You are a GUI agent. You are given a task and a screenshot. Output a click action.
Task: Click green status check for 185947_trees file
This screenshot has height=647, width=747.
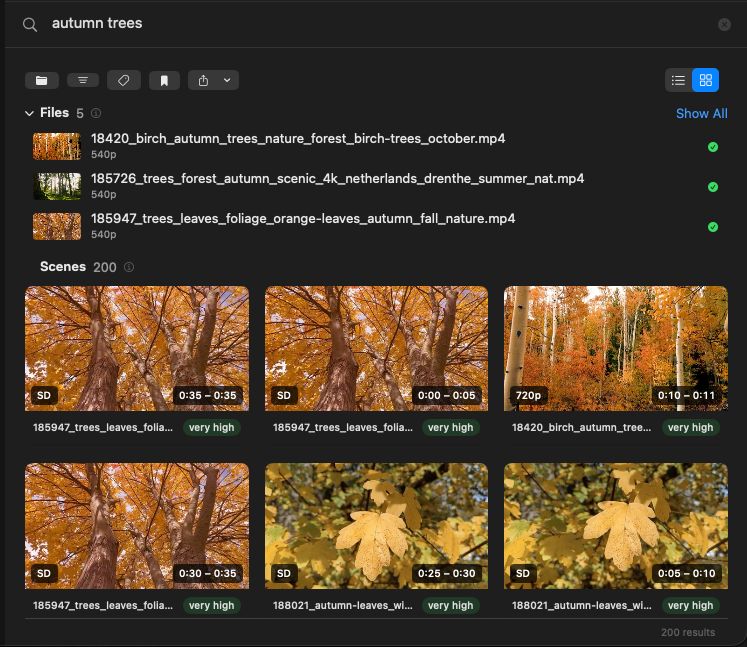pos(713,227)
